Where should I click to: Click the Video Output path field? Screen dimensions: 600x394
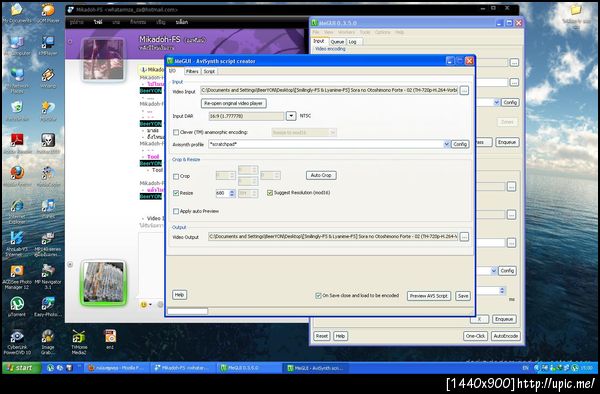[333, 237]
